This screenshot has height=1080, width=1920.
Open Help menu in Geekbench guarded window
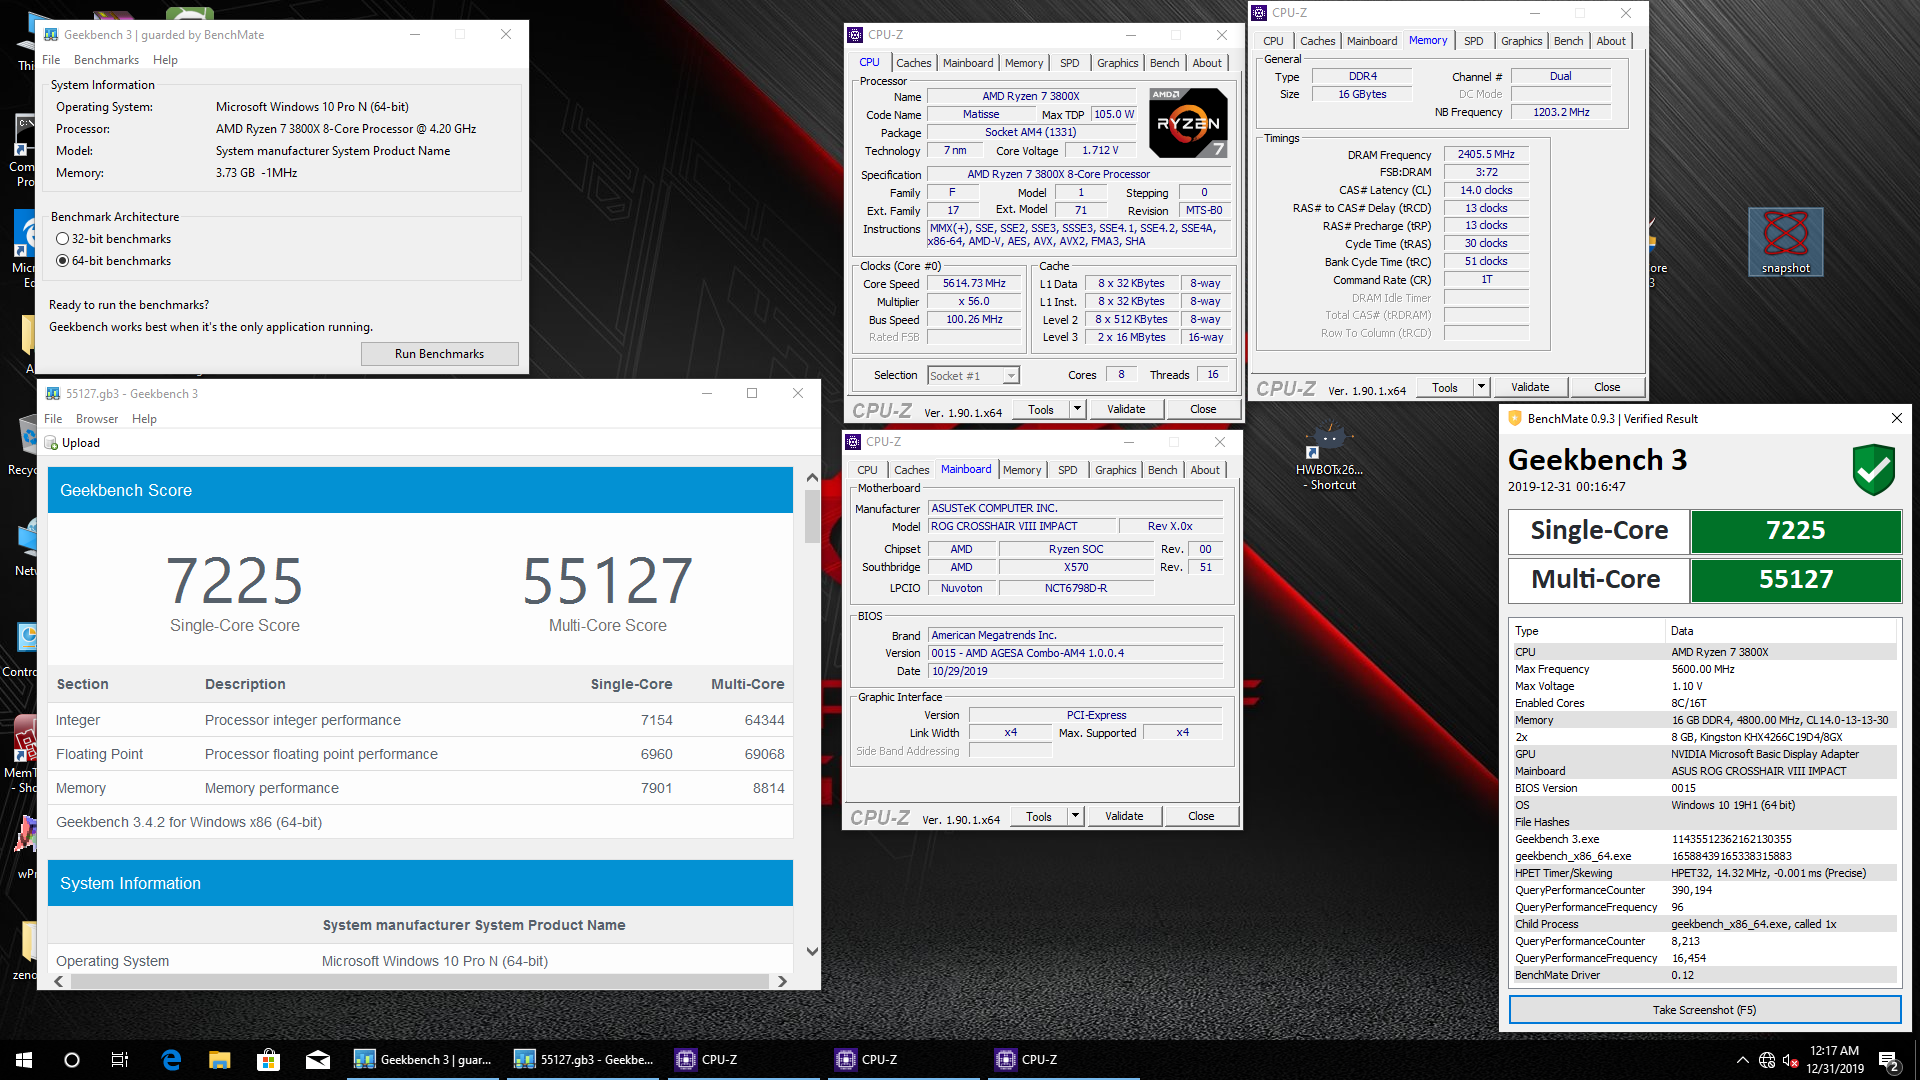point(165,60)
